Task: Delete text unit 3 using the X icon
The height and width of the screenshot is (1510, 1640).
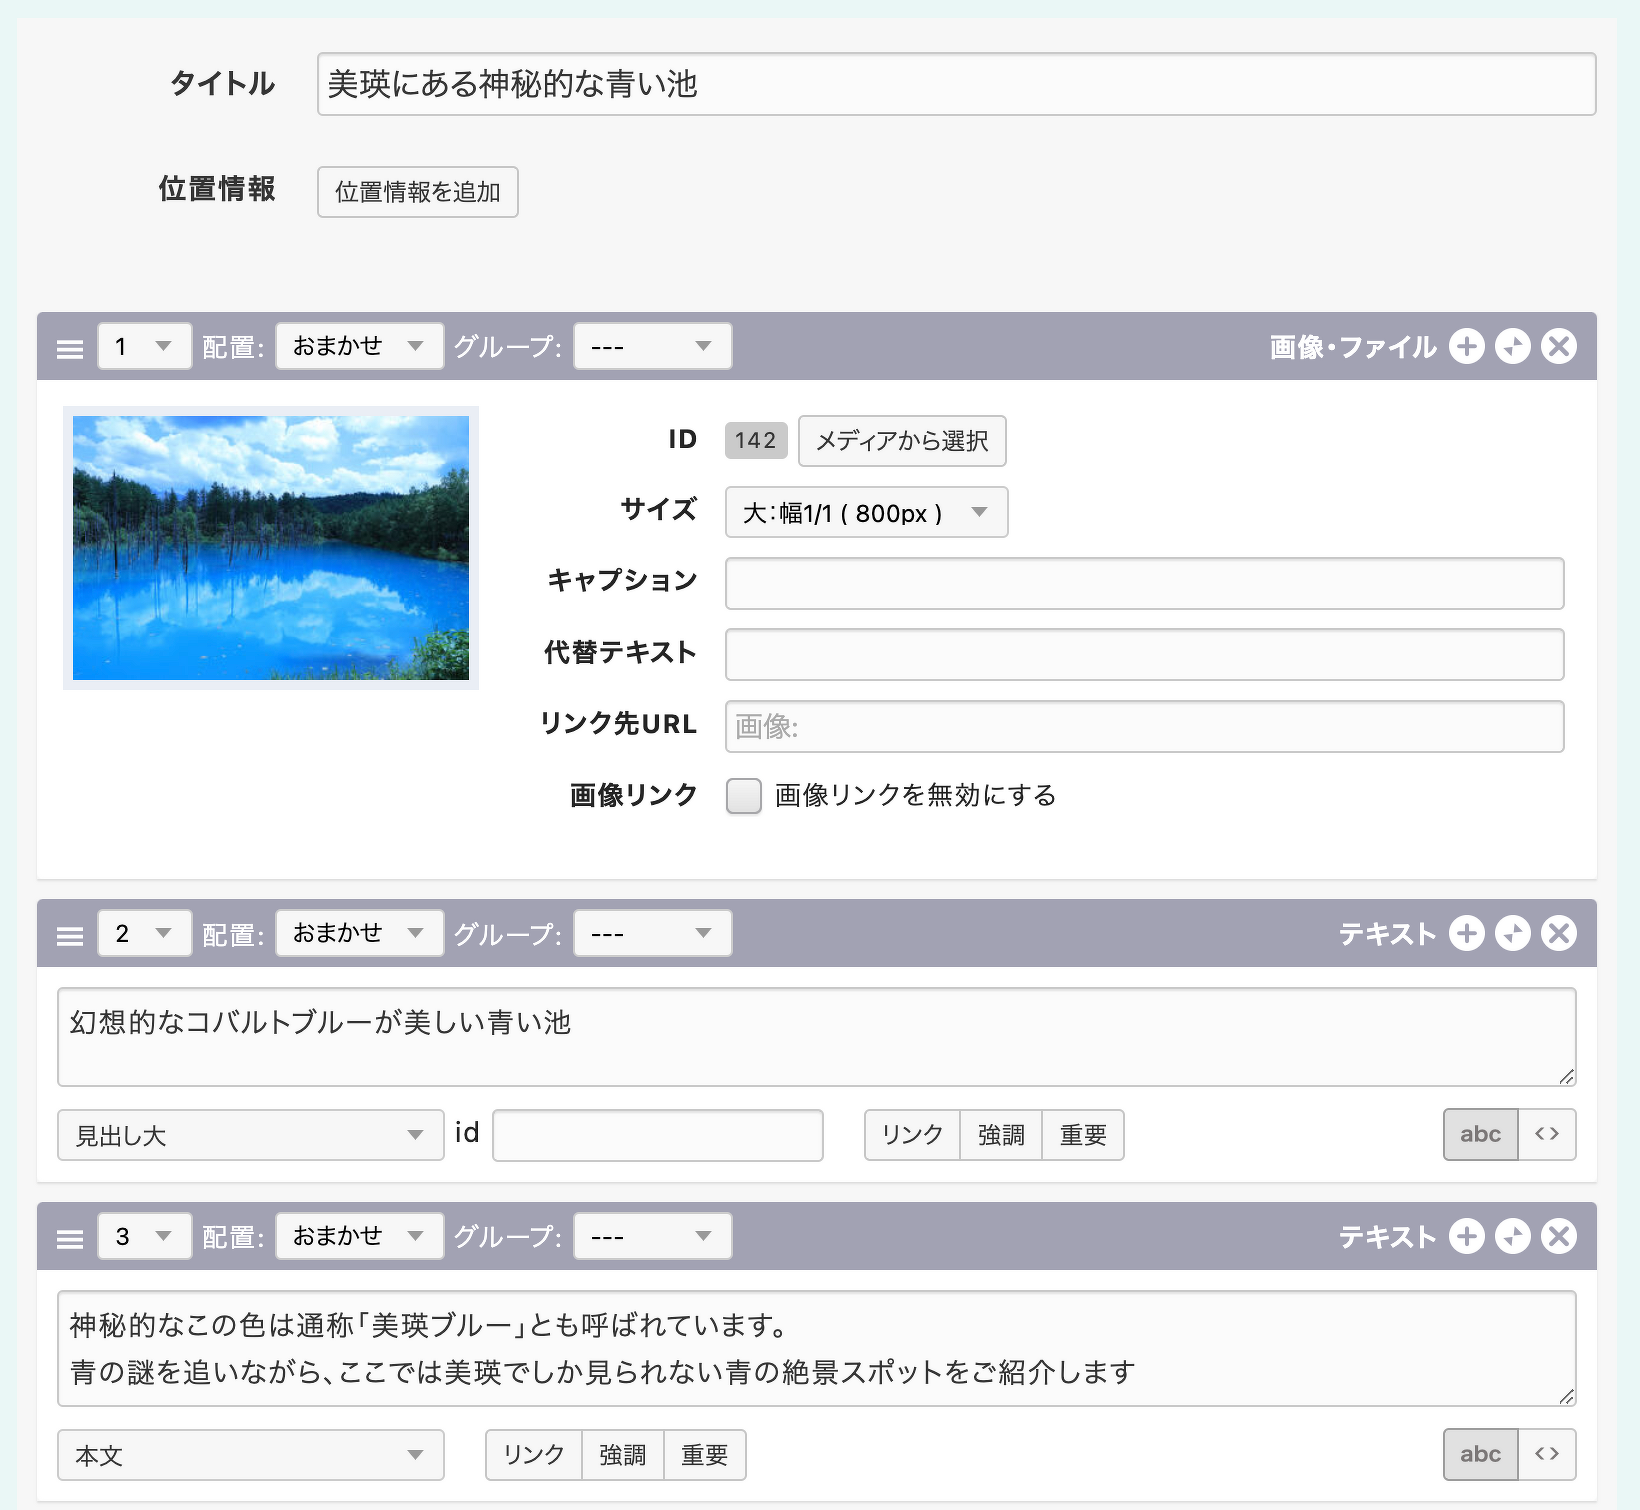Action: pos(1558,1237)
